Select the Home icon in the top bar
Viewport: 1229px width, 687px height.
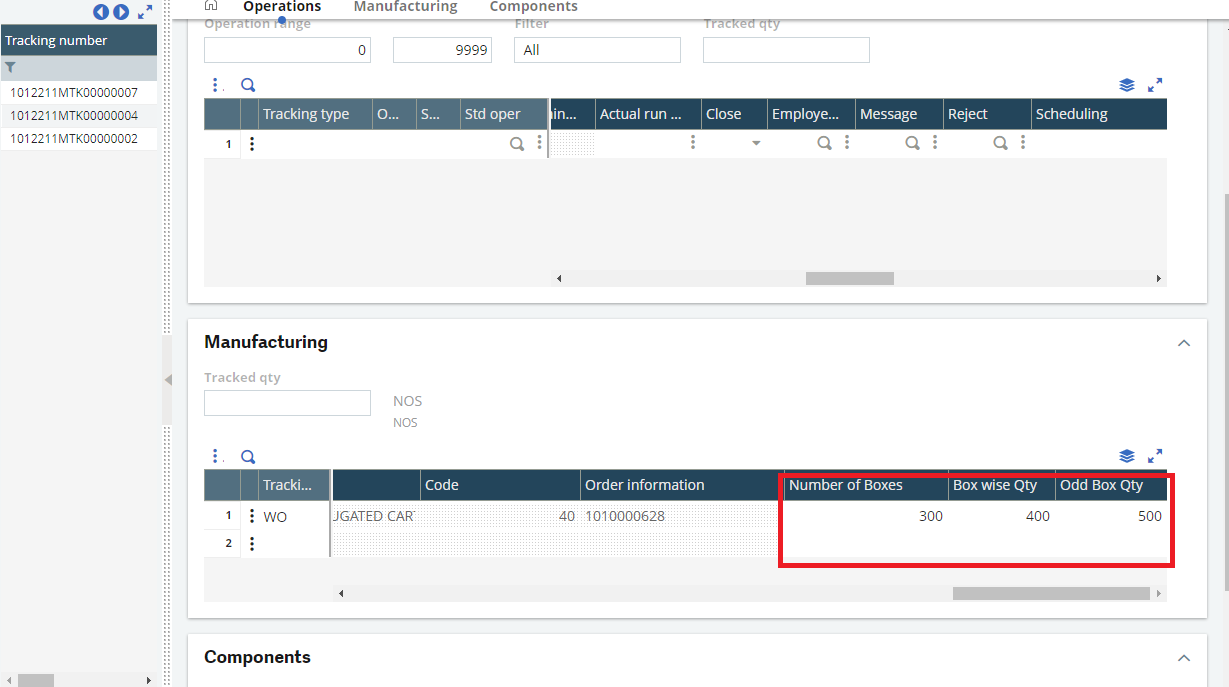point(210,6)
